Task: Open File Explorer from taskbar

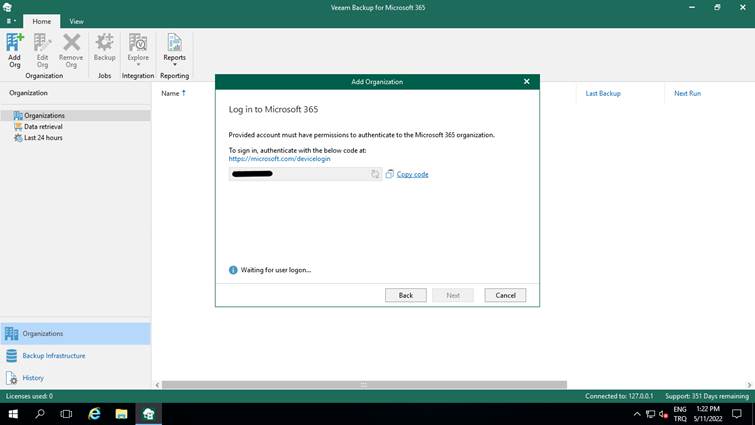Action: pos(121,414)
